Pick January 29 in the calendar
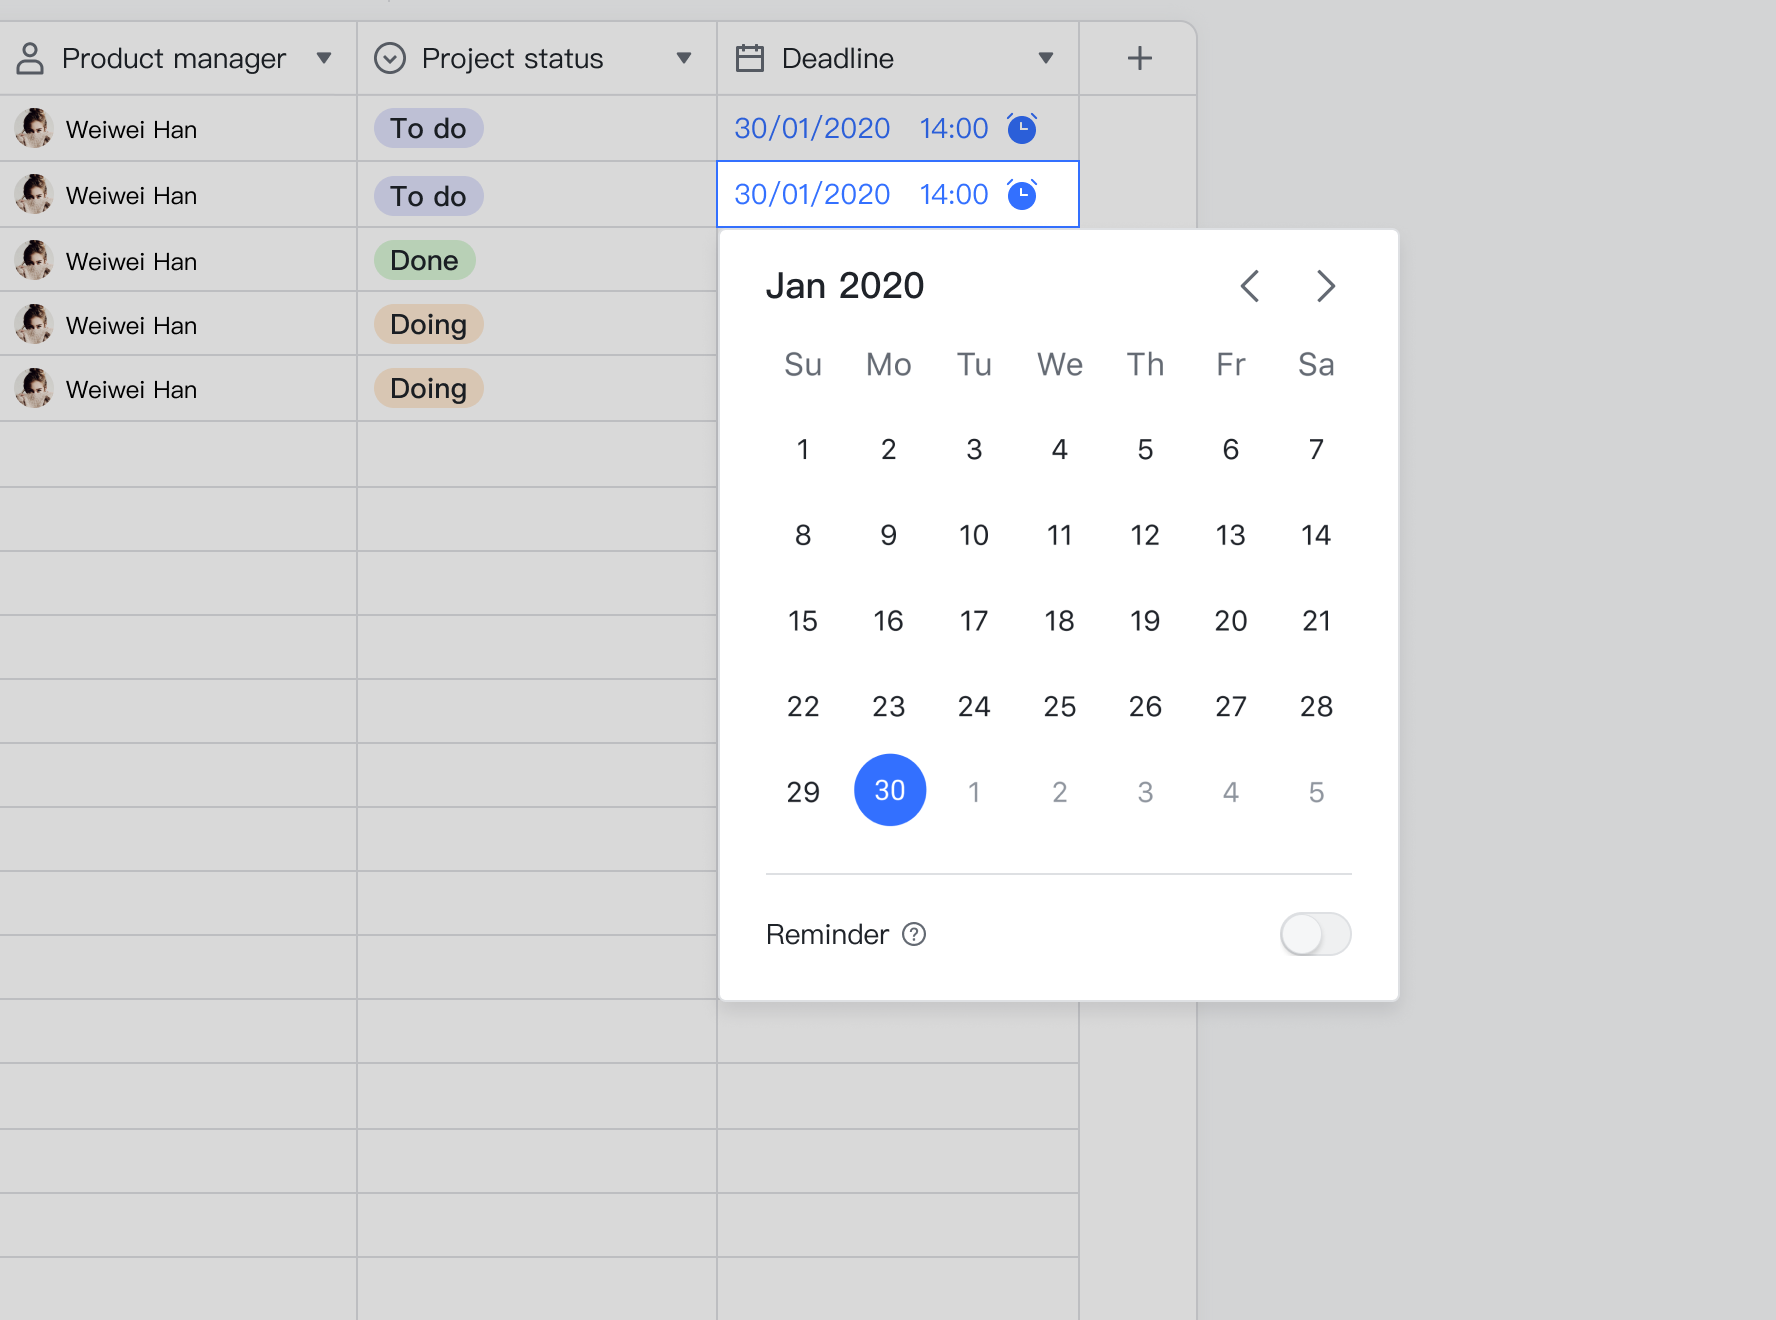Screen dimensions: 1776x1320 803,792
